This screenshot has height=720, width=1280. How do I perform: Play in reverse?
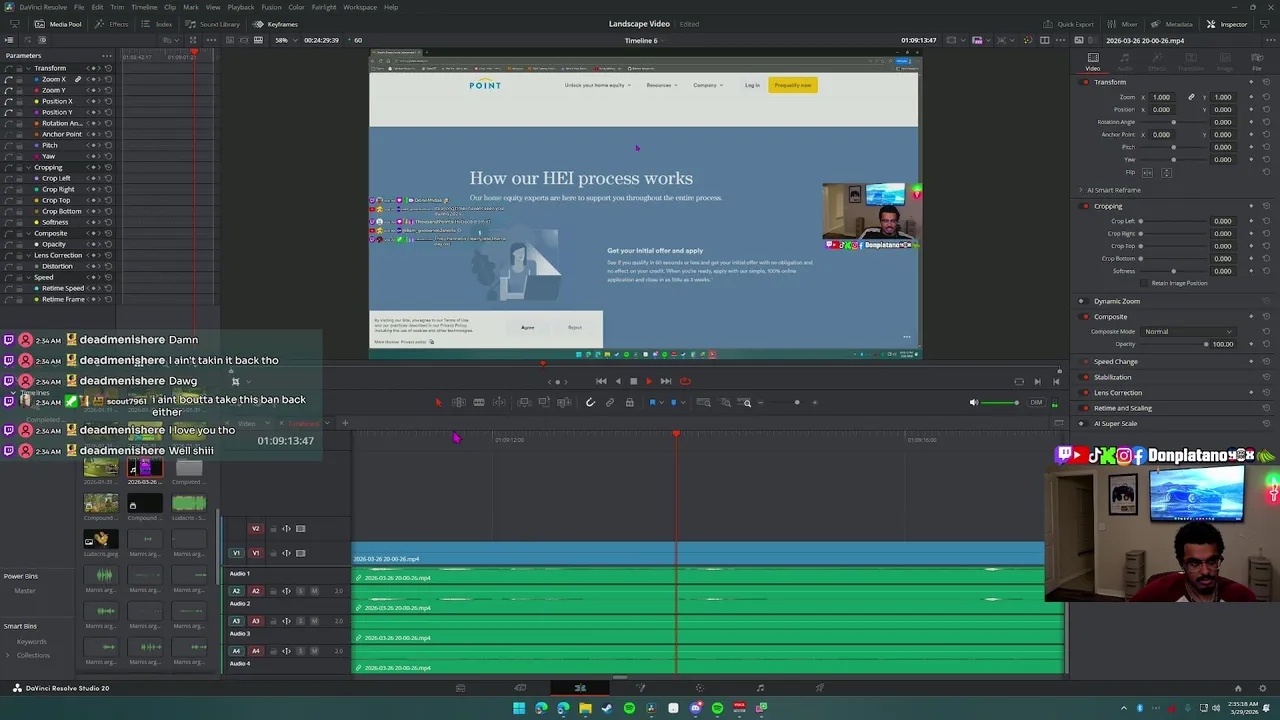click(x=617, y=381)
